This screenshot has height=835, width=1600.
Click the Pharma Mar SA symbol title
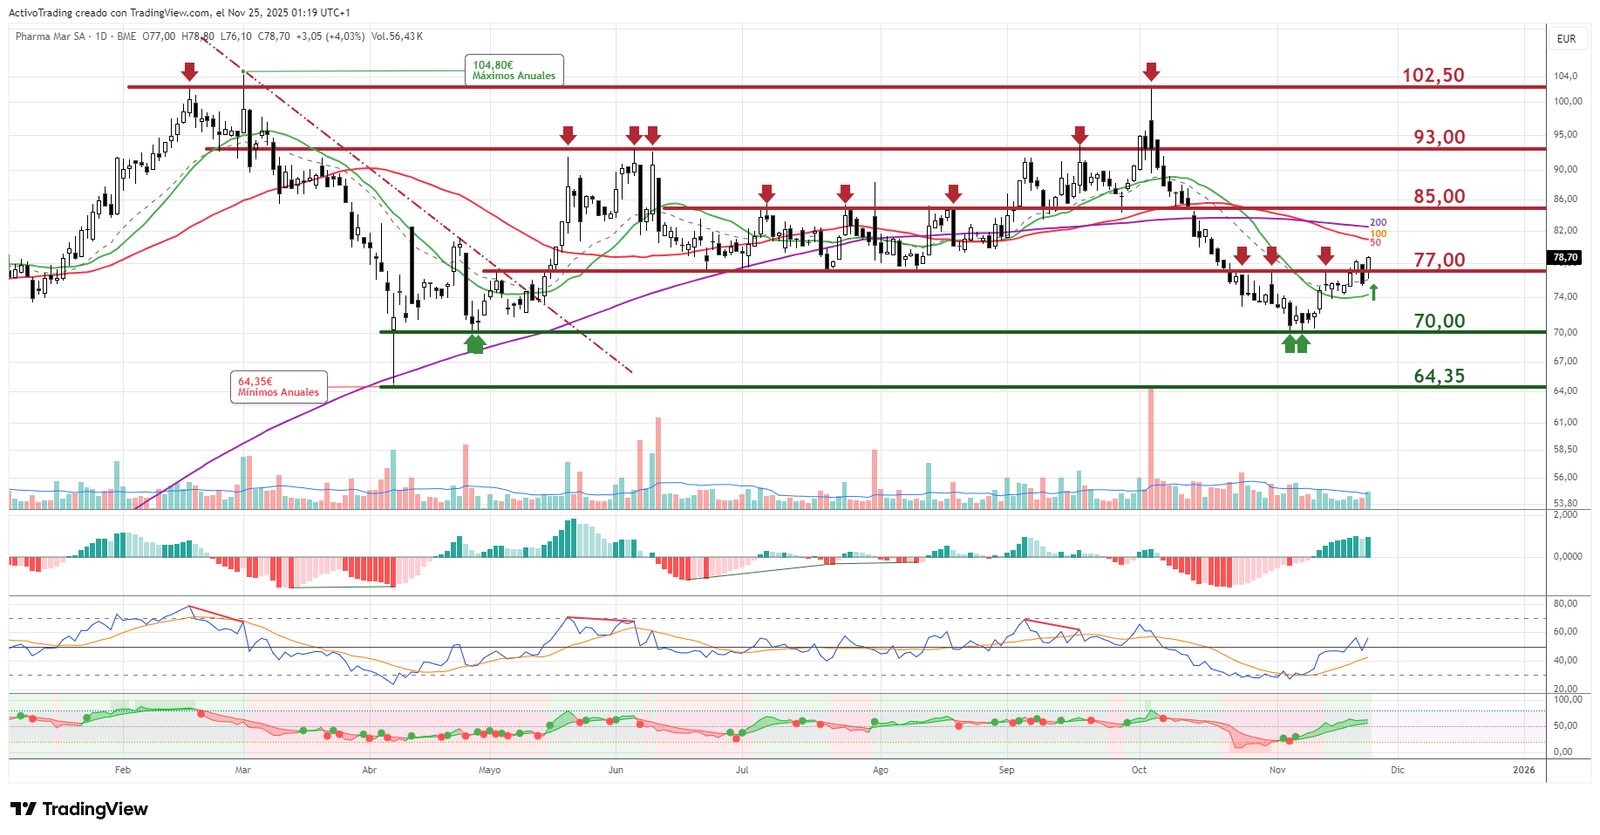tap(50, 36)
